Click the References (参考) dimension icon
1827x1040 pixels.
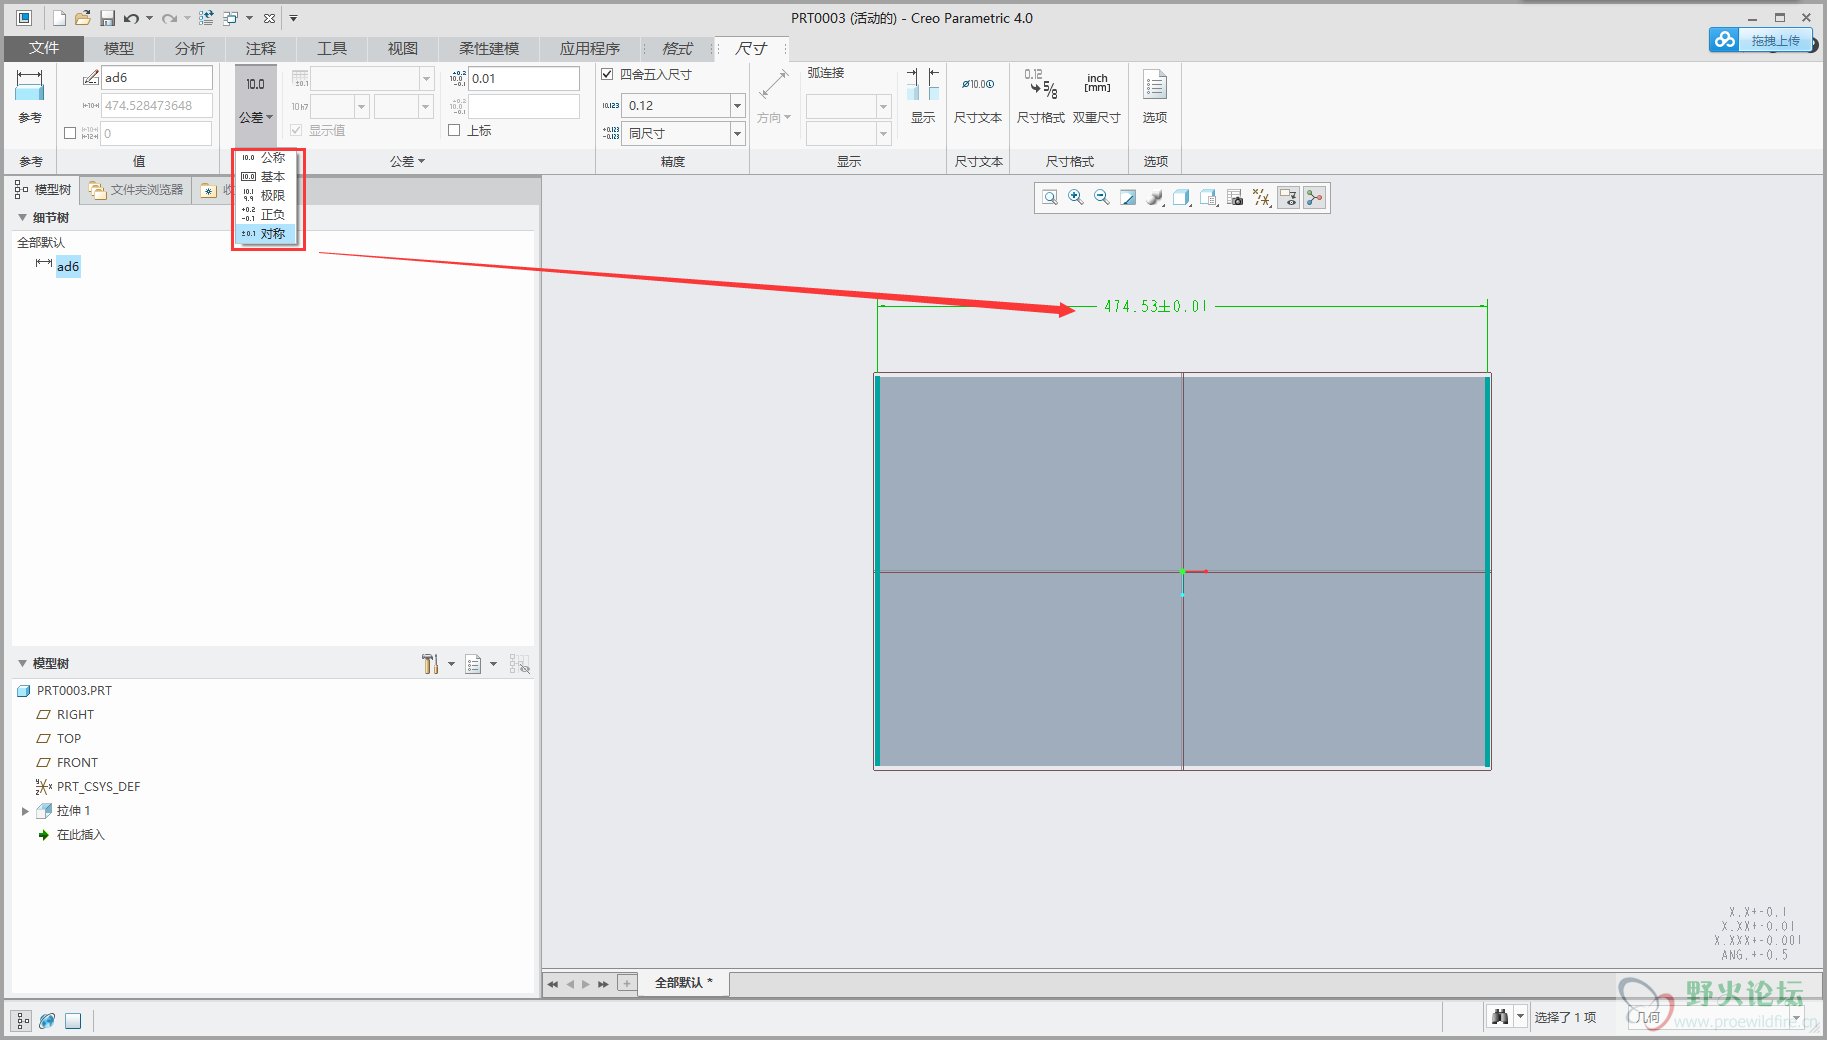pyautogui.click(x=30, y=86)
